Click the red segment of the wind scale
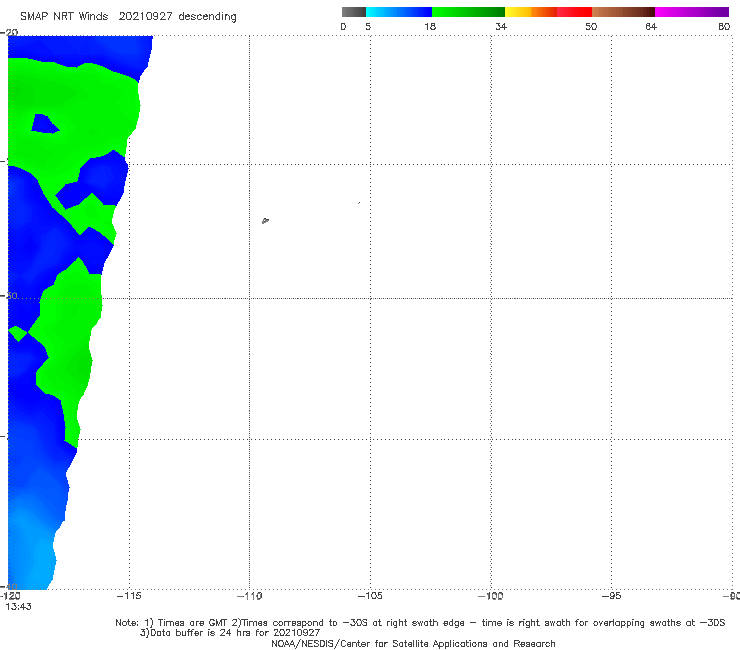The image size is (740, 650). [x=574, y=12]
